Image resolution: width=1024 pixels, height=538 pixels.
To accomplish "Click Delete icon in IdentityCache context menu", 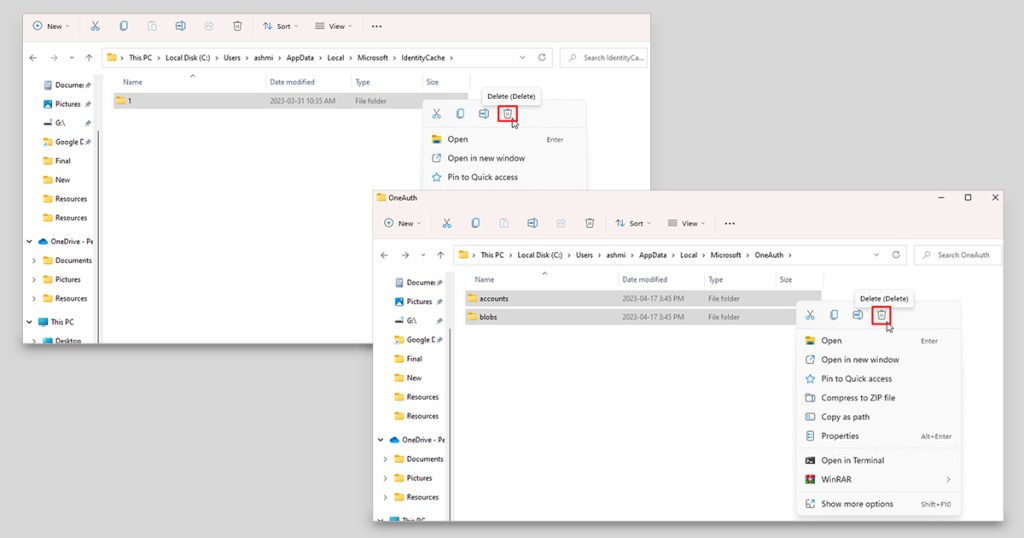I will (x=507, y=114).
